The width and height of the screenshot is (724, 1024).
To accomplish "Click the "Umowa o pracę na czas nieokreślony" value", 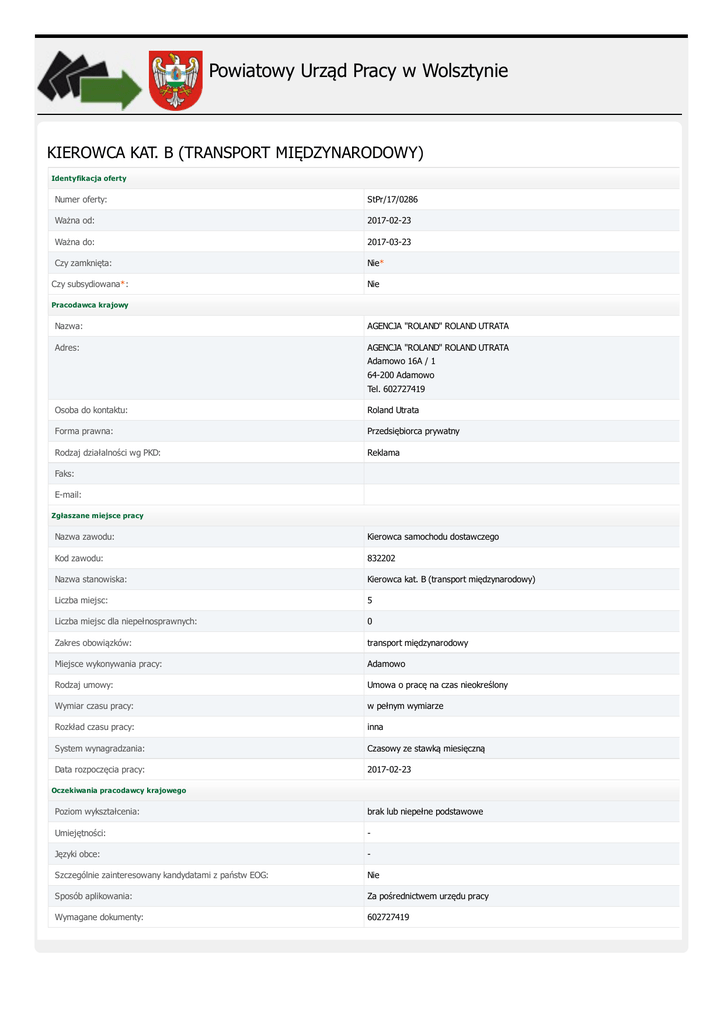I will tap(437, 685).
